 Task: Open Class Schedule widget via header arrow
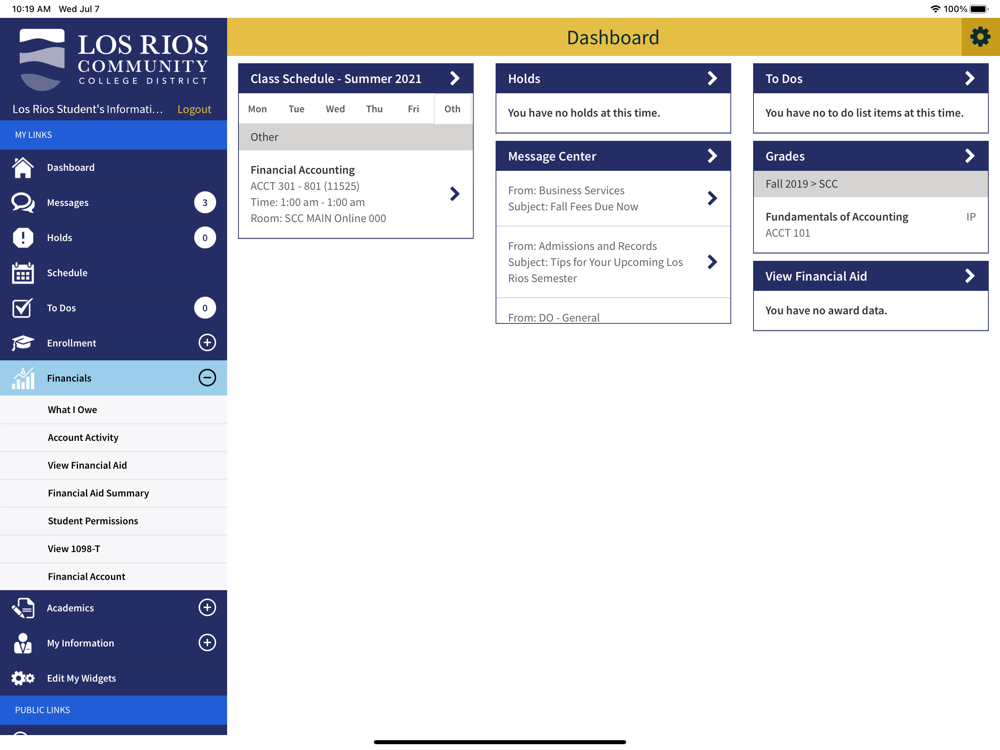[x=455, y=78]
